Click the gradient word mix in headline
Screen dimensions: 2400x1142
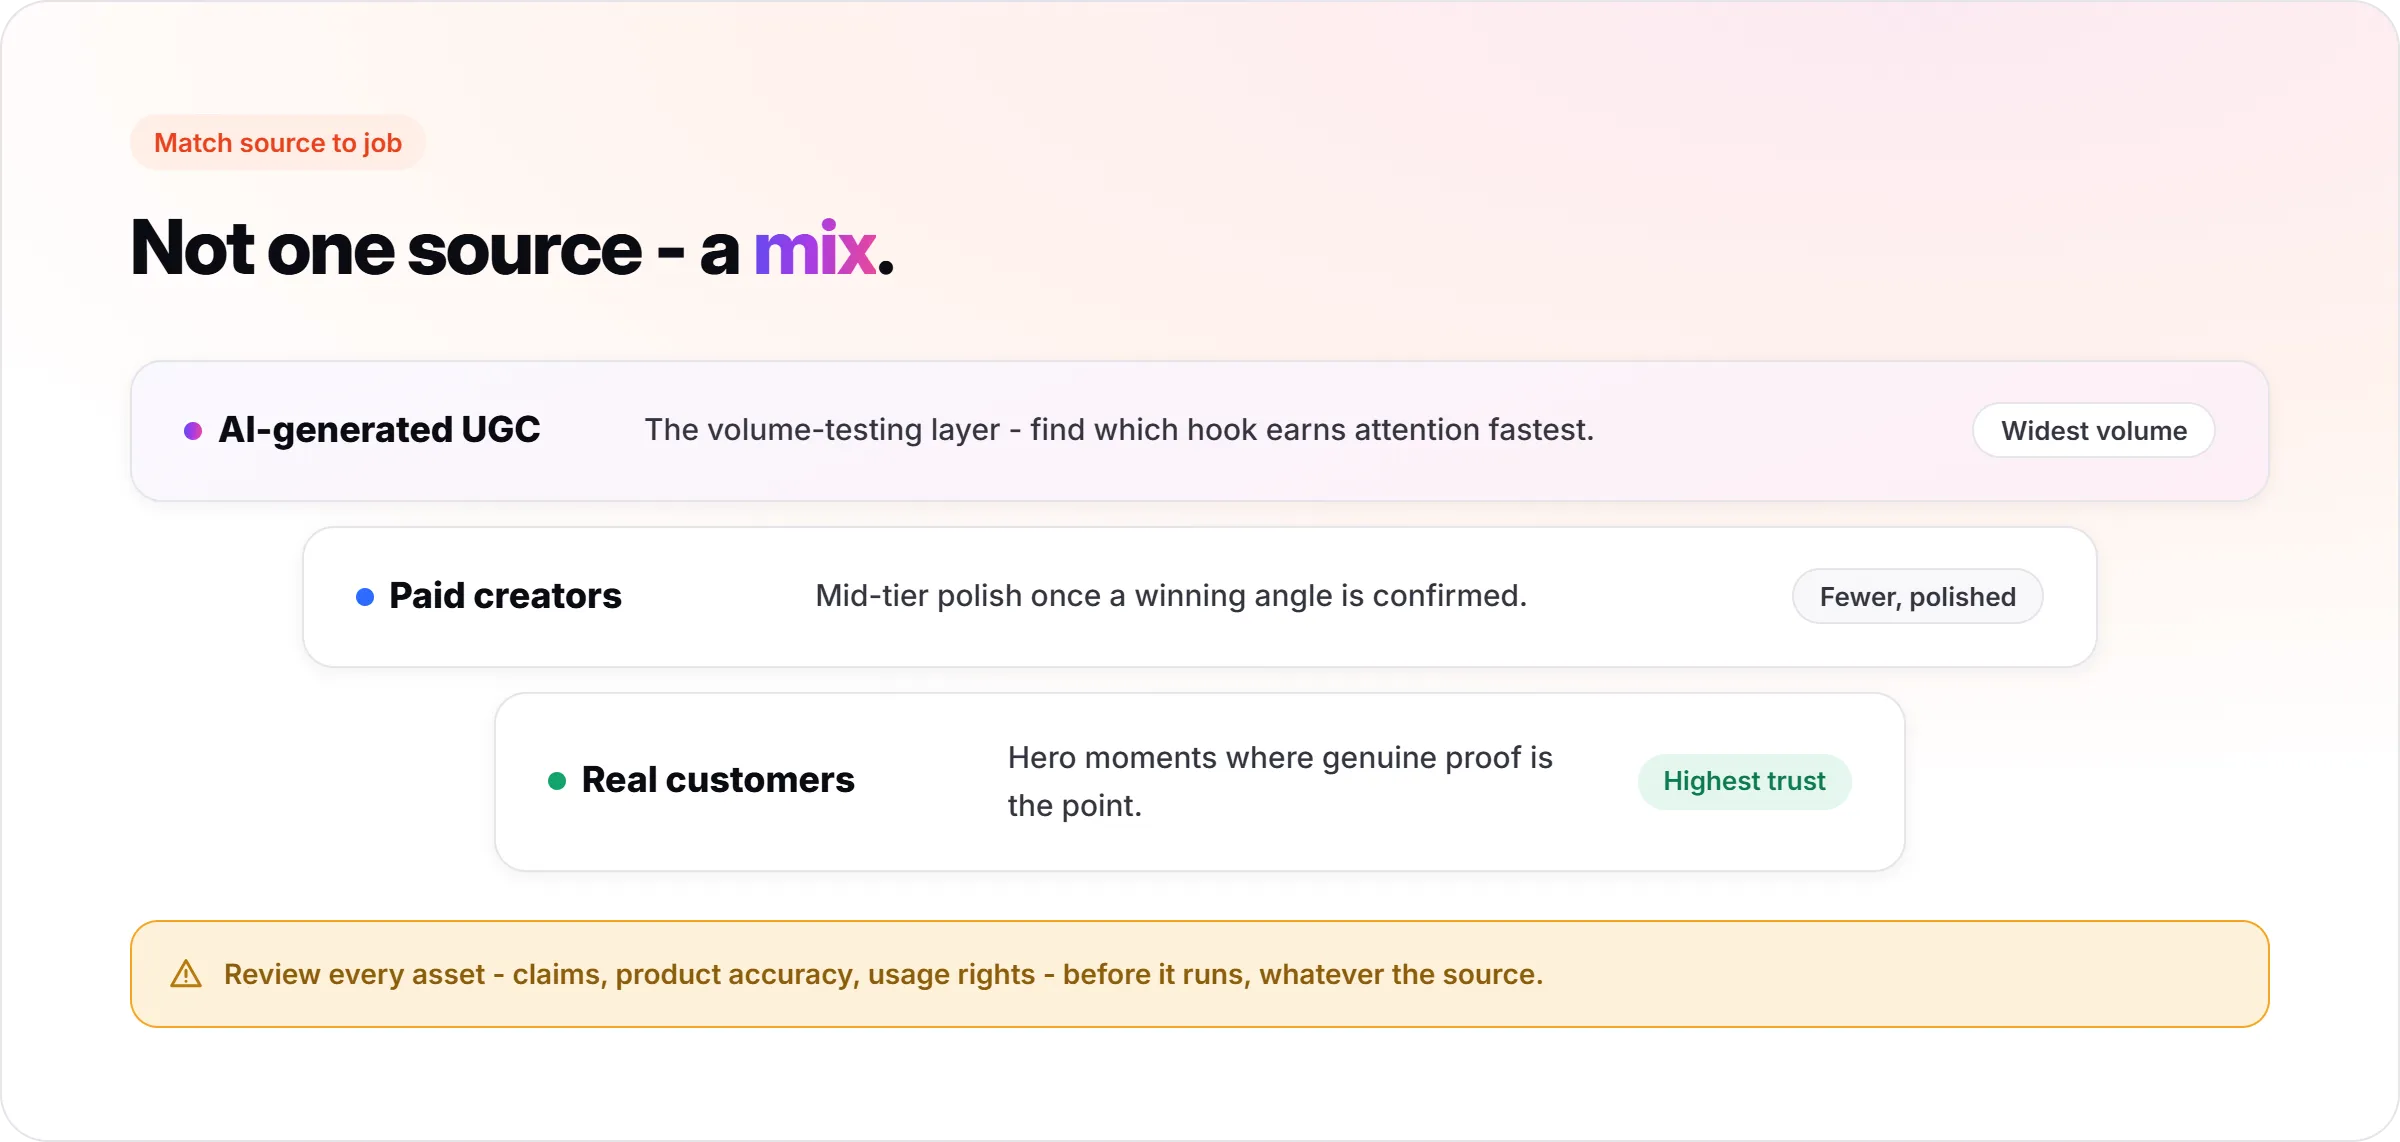tap(815, 249)
